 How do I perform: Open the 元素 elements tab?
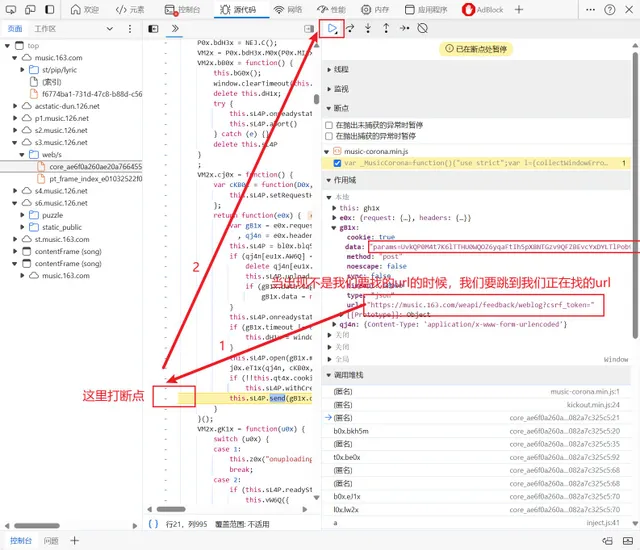(x=130, y=9)
